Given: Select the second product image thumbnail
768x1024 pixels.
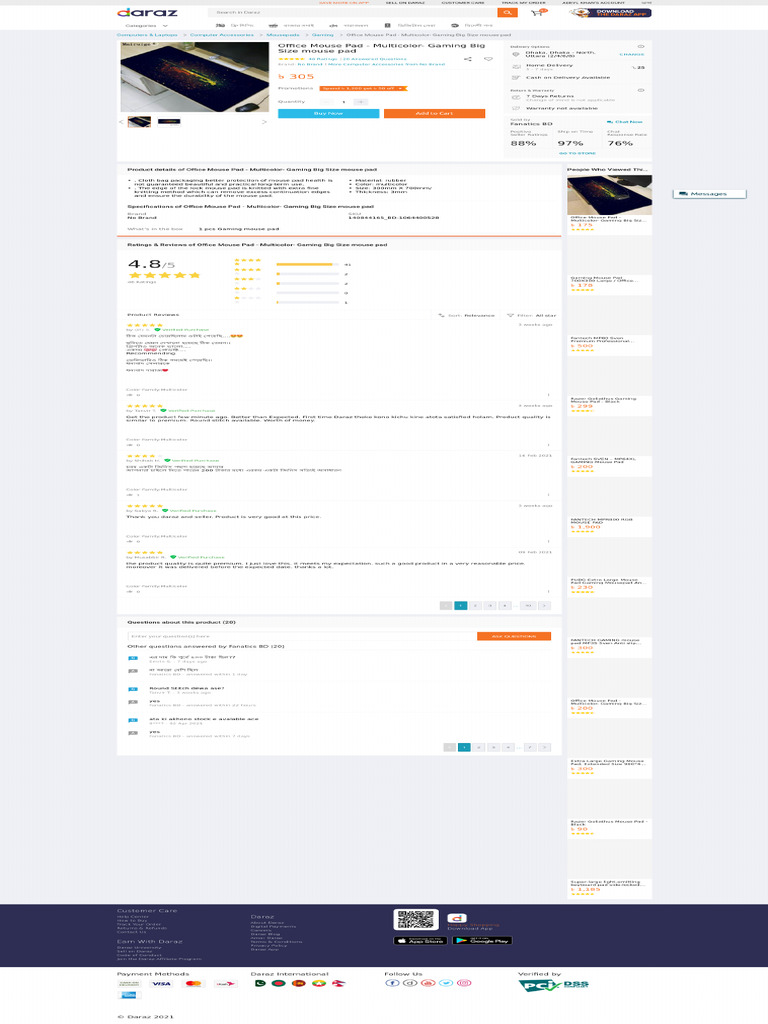Looking at the screenshot, I should tap(168, 121).
